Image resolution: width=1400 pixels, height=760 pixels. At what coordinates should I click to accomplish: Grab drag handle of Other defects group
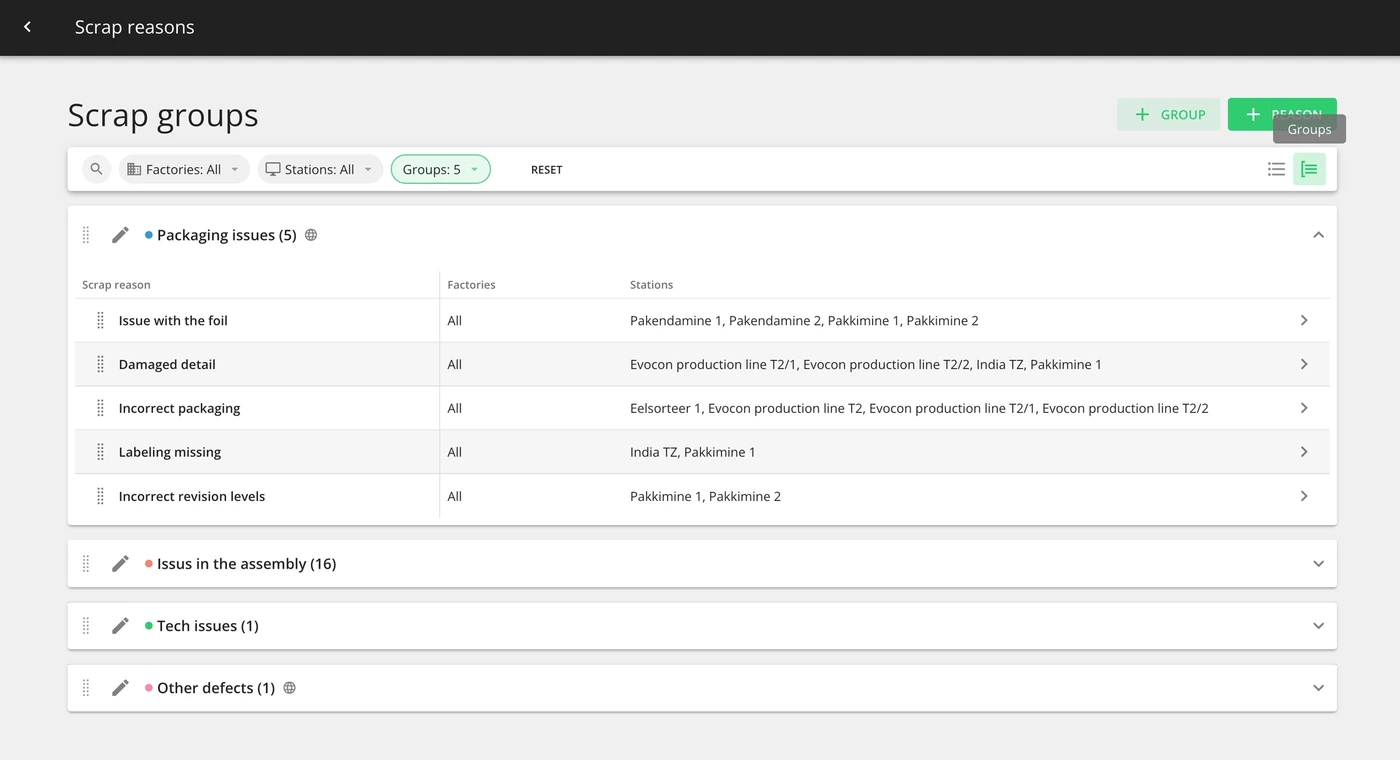point(86,688)
